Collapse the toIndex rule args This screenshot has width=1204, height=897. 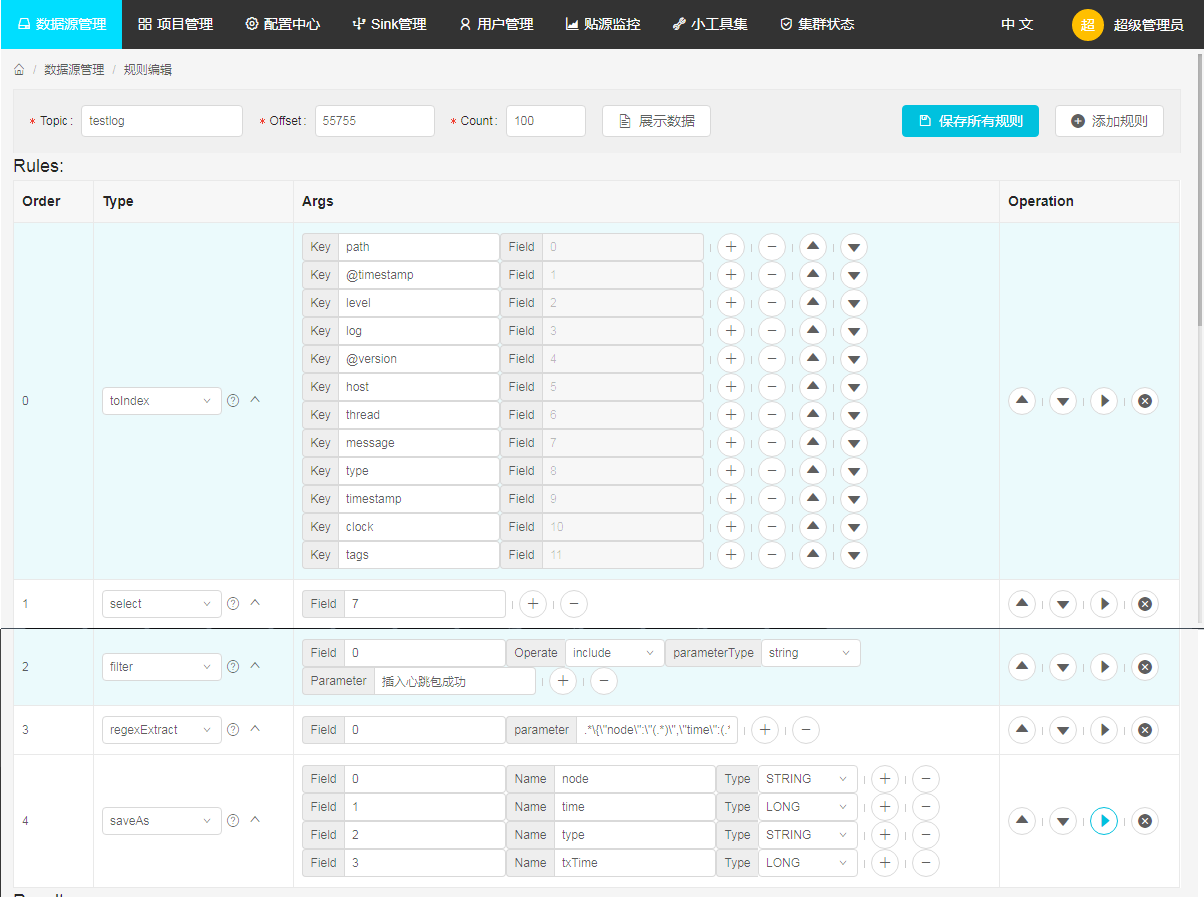pyautogui.click(x=255, y=400)
